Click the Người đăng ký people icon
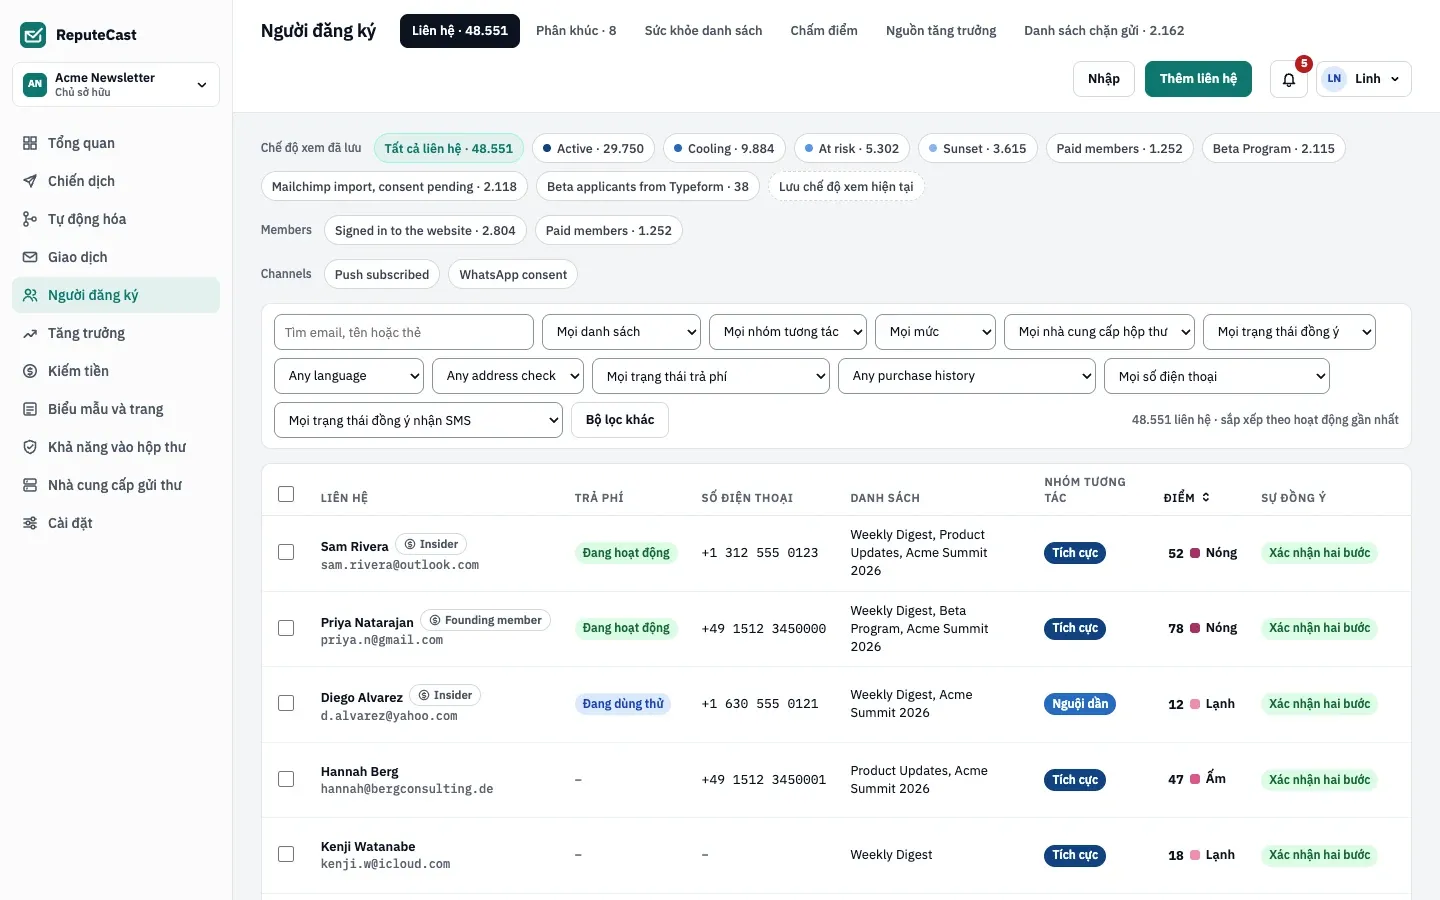This screenshot has width=1440, height=900. click(x=30, y=295)
